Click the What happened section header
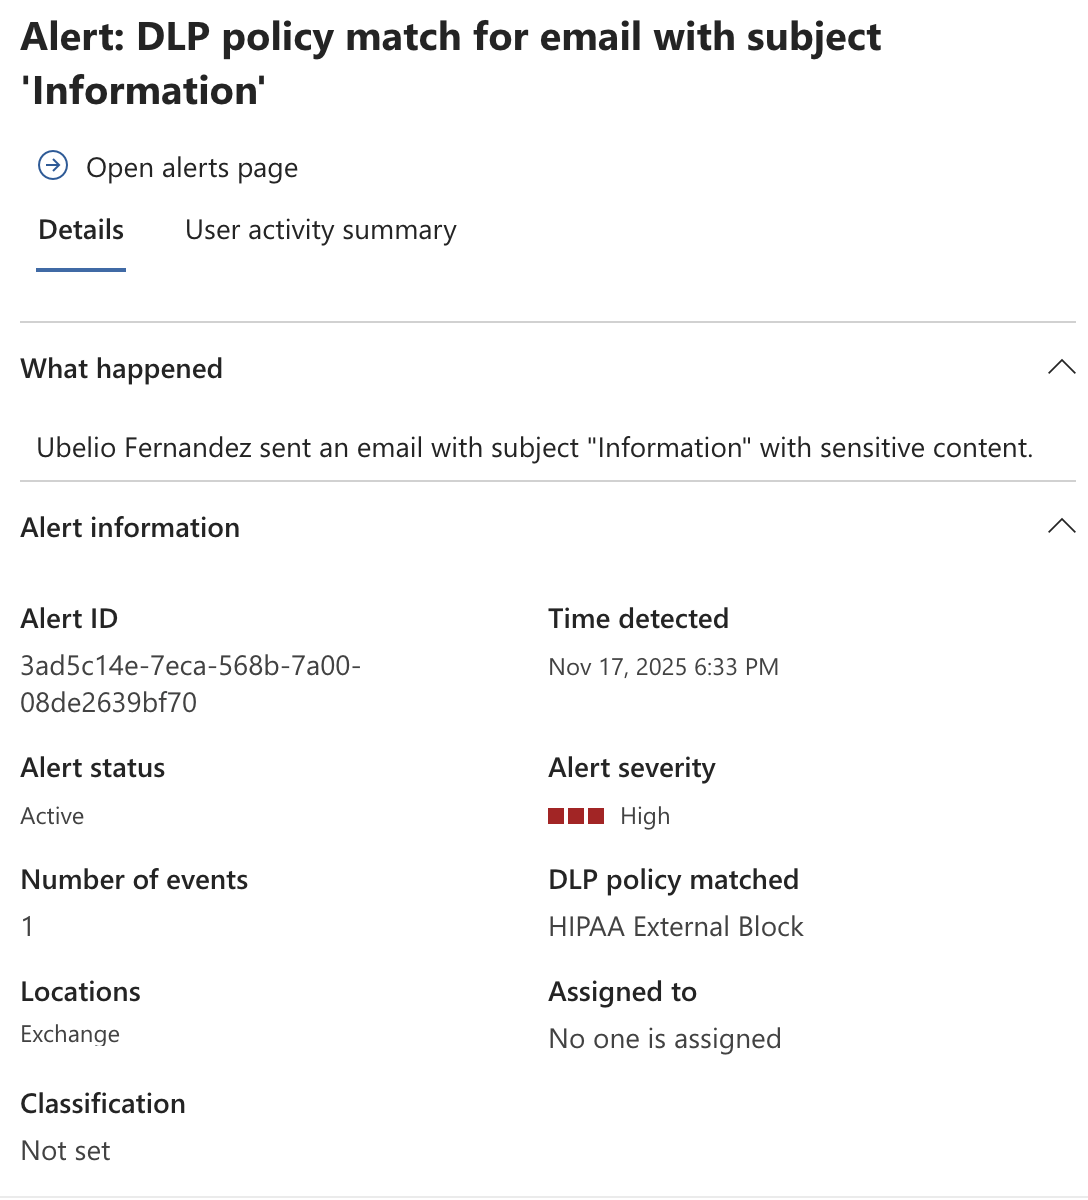Screen dimensions: 1088x1200 tap(122, 369)
